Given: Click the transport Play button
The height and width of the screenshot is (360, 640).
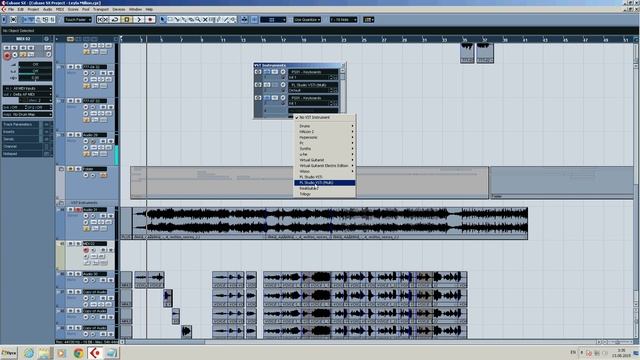Looking at the screenshot, I should point(138,20).
